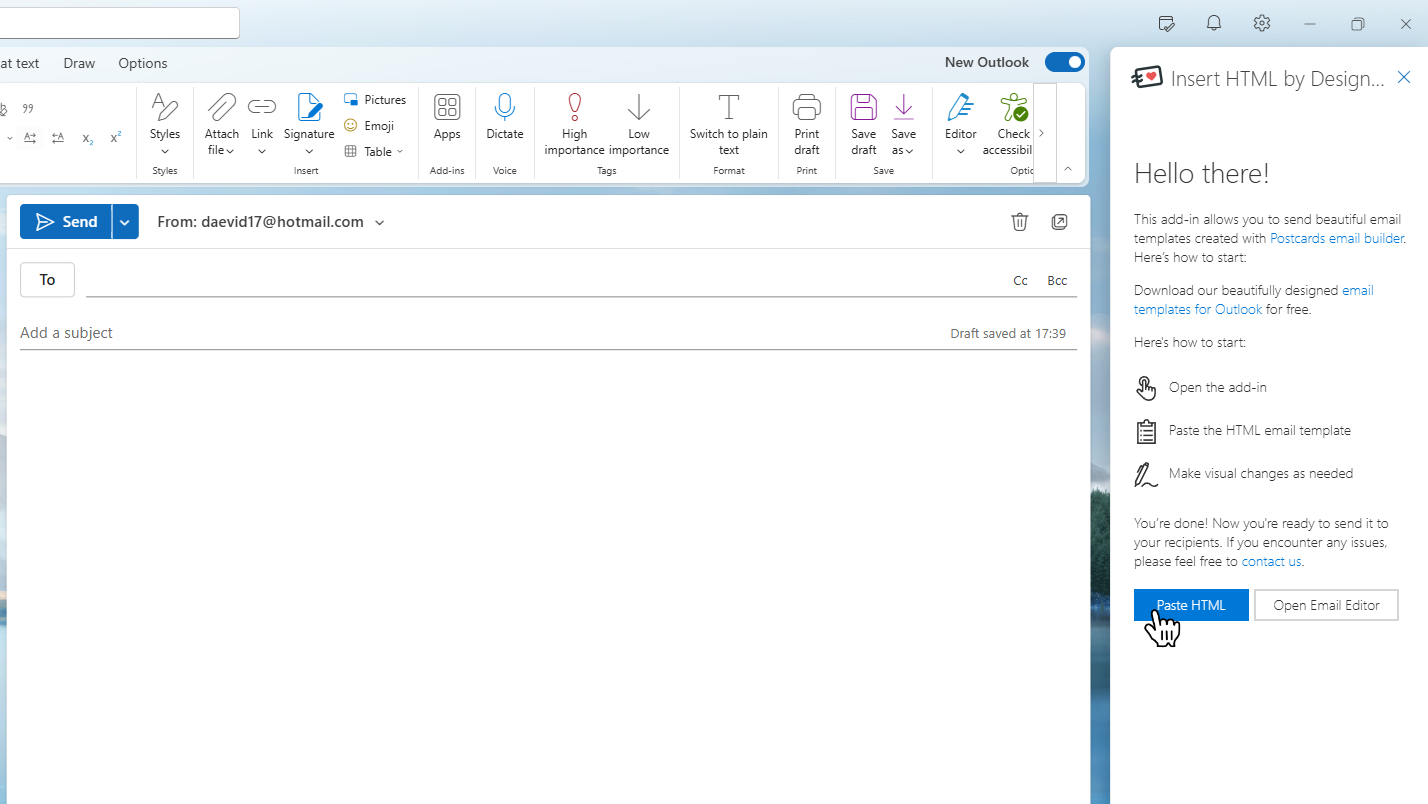Mark message as High importance
This screenshot has width=1428, height=804.
(x=574, y=108)
